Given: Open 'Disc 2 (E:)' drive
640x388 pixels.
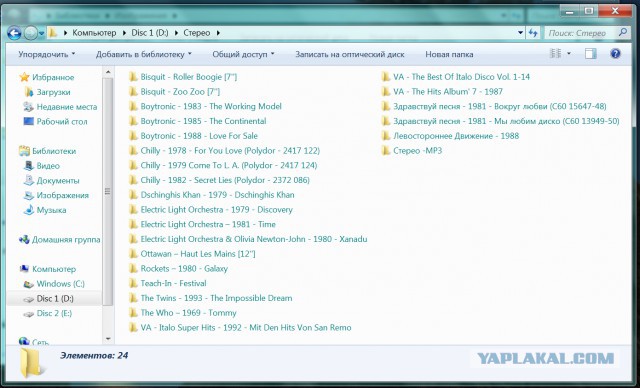Looking at the screenshot, I should (x=48, y=313).
